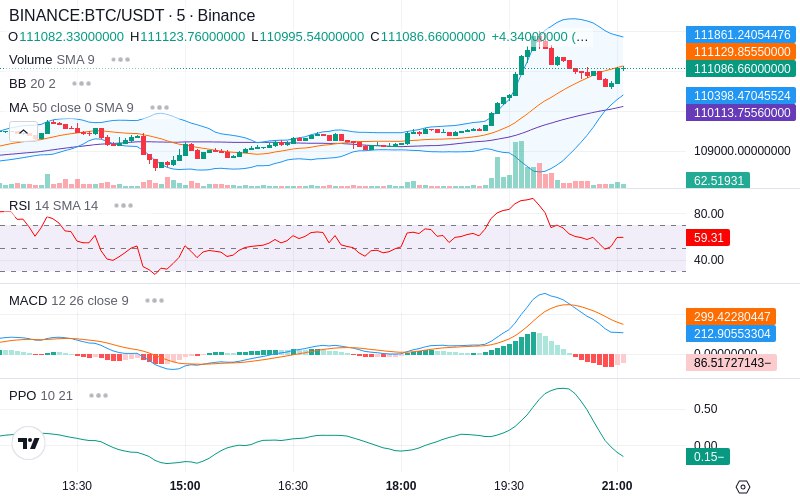Collapse the indicator legend chevron button

23,132
